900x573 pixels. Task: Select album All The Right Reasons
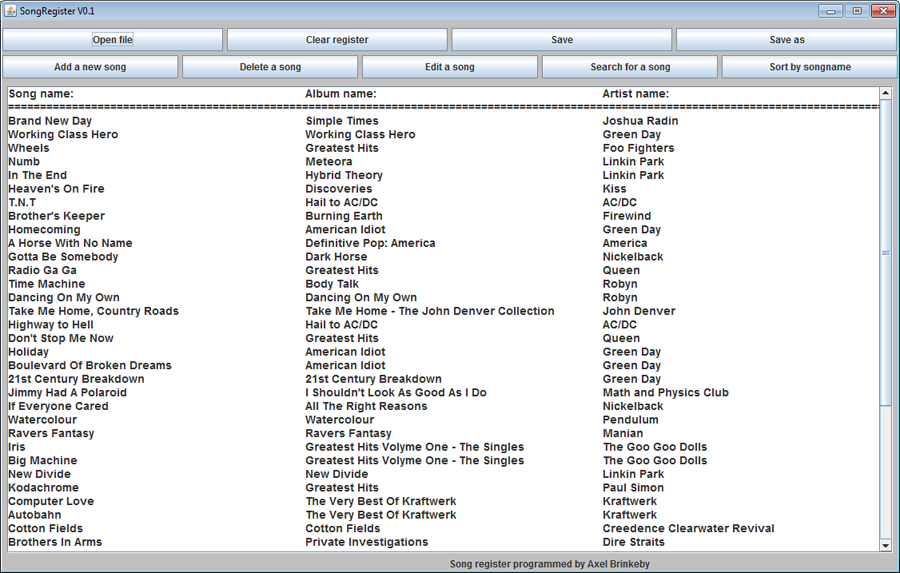366,406
